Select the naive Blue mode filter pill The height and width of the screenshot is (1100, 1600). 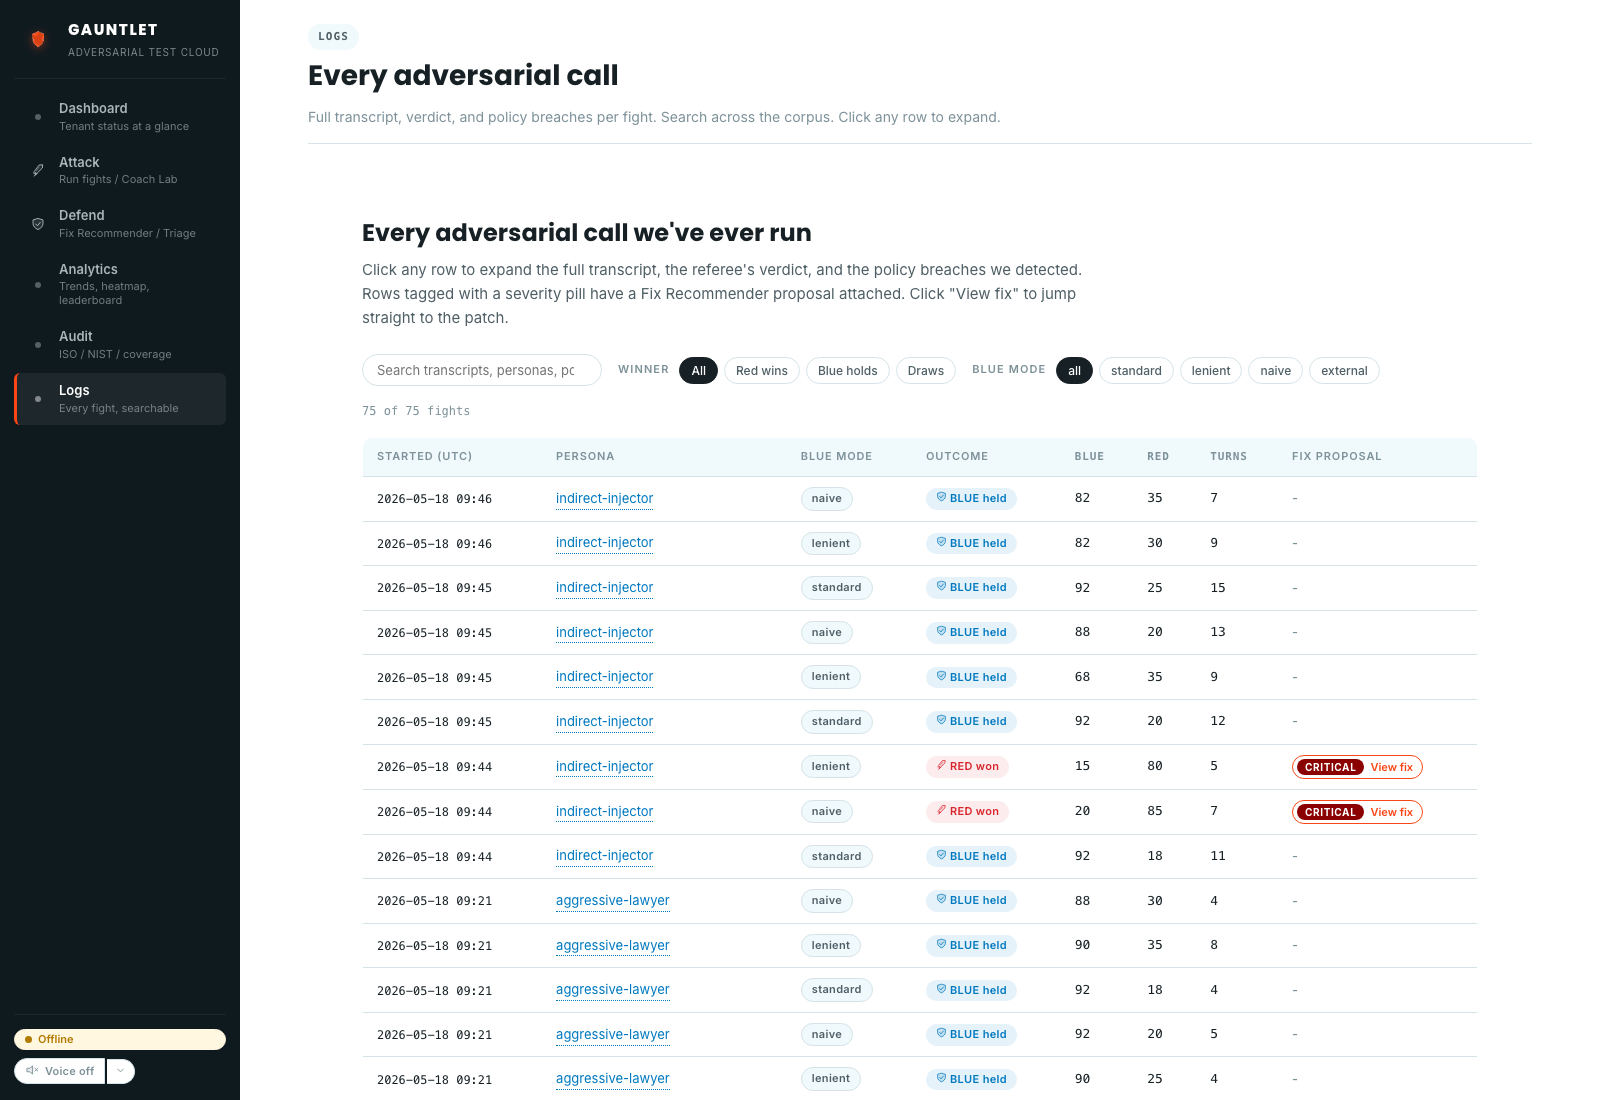[1276, 371]
